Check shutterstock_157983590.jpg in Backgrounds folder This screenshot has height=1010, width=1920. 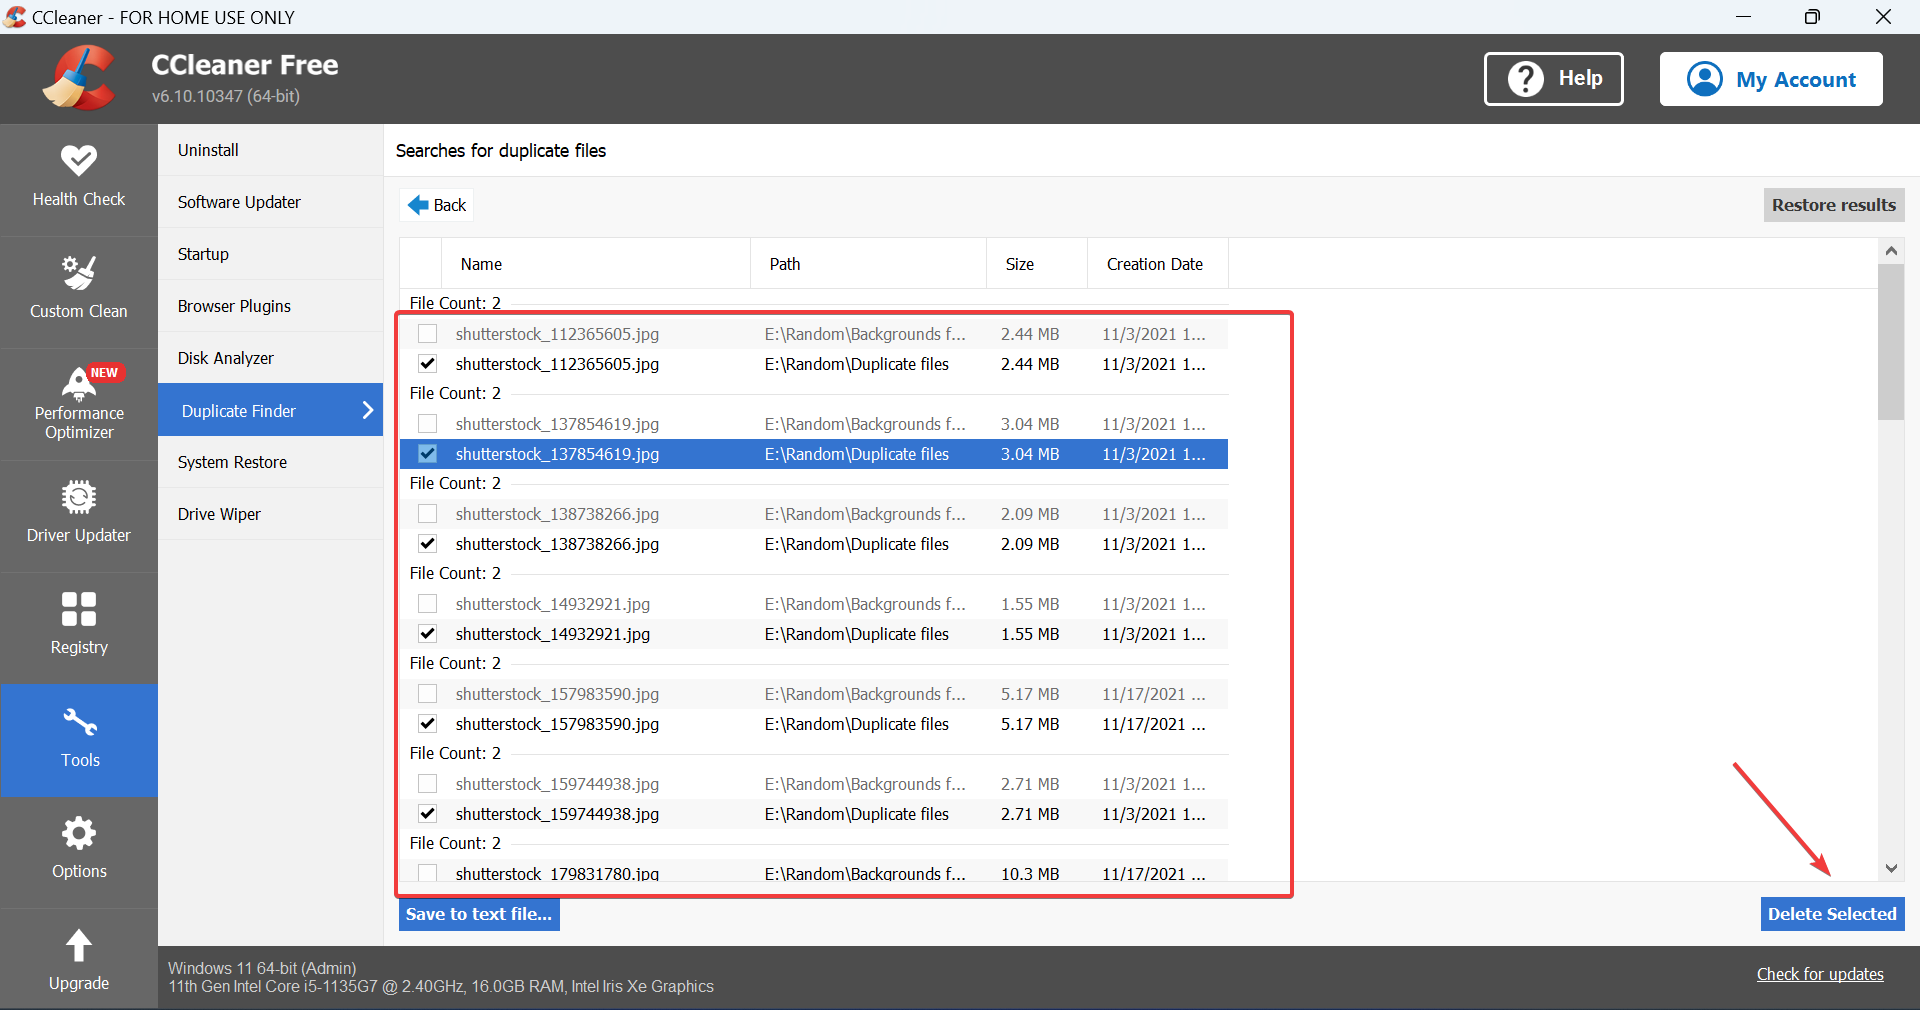[428, 694]
